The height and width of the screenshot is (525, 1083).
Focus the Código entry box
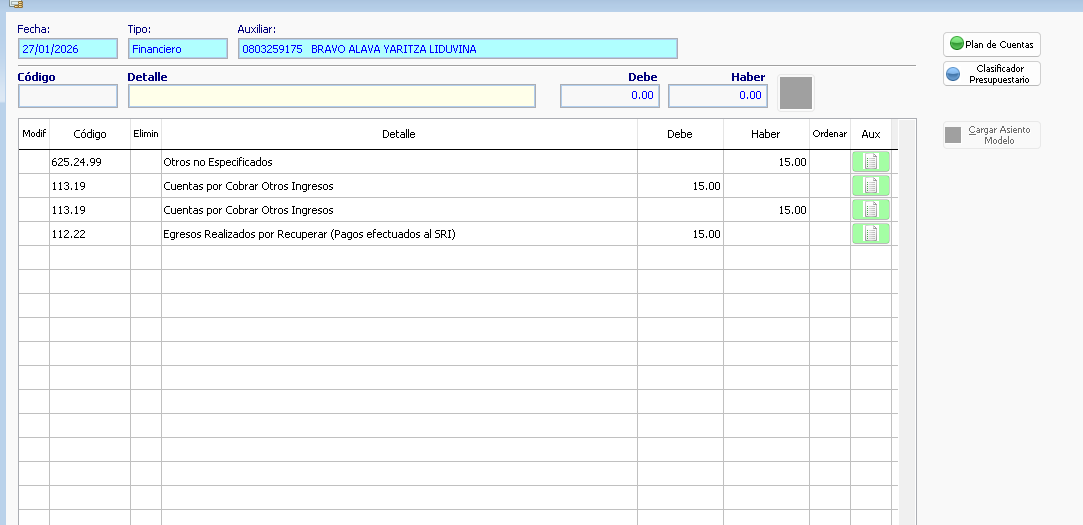pos(67,96)
